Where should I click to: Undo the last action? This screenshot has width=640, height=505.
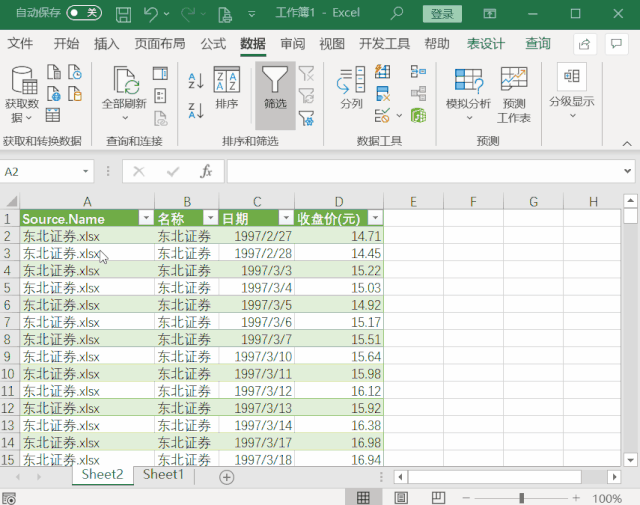coord(151,14)
